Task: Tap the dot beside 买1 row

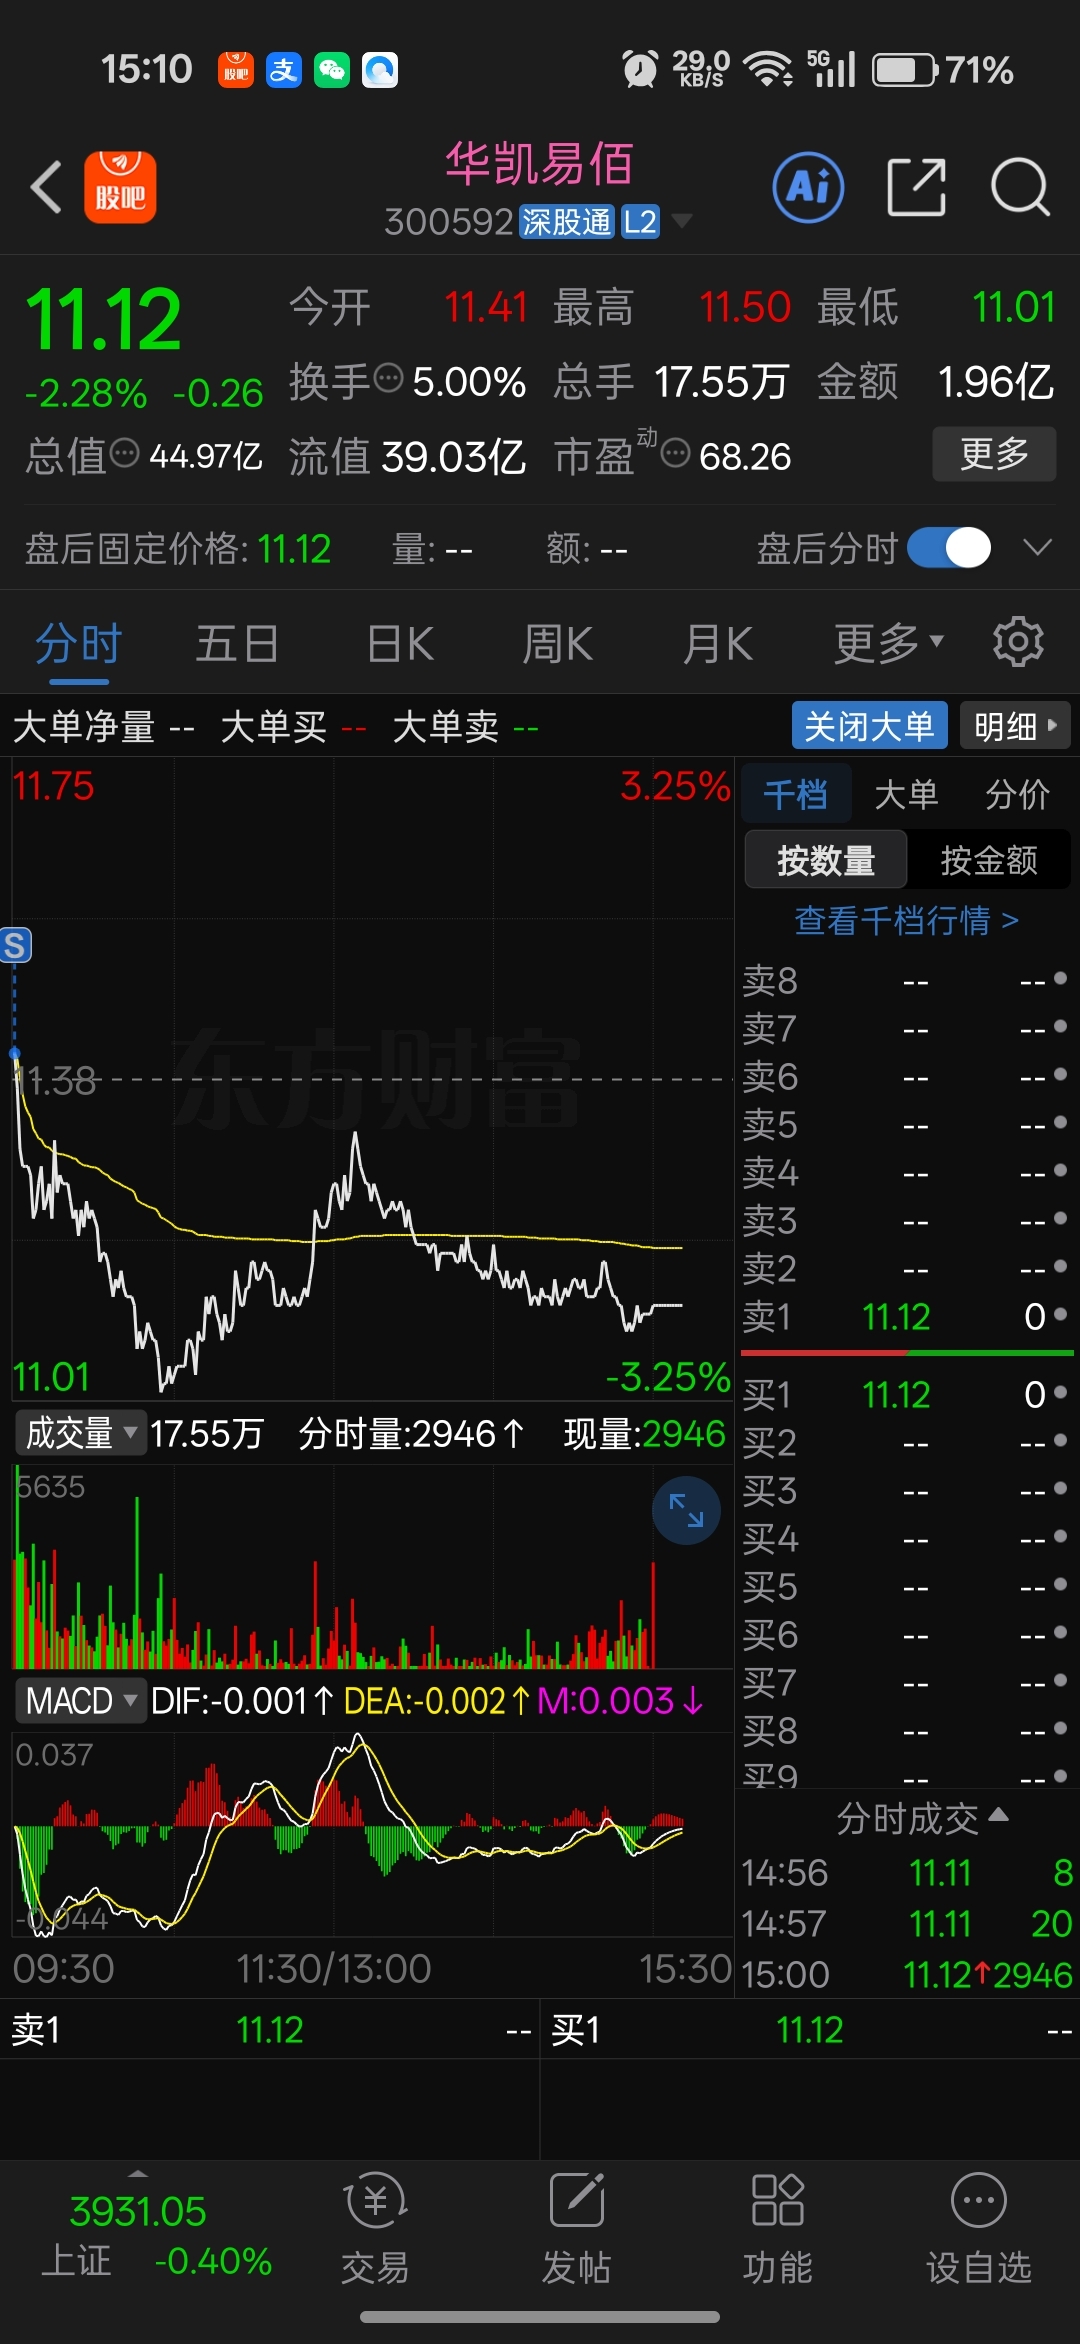Action: click(1060, 1392)
